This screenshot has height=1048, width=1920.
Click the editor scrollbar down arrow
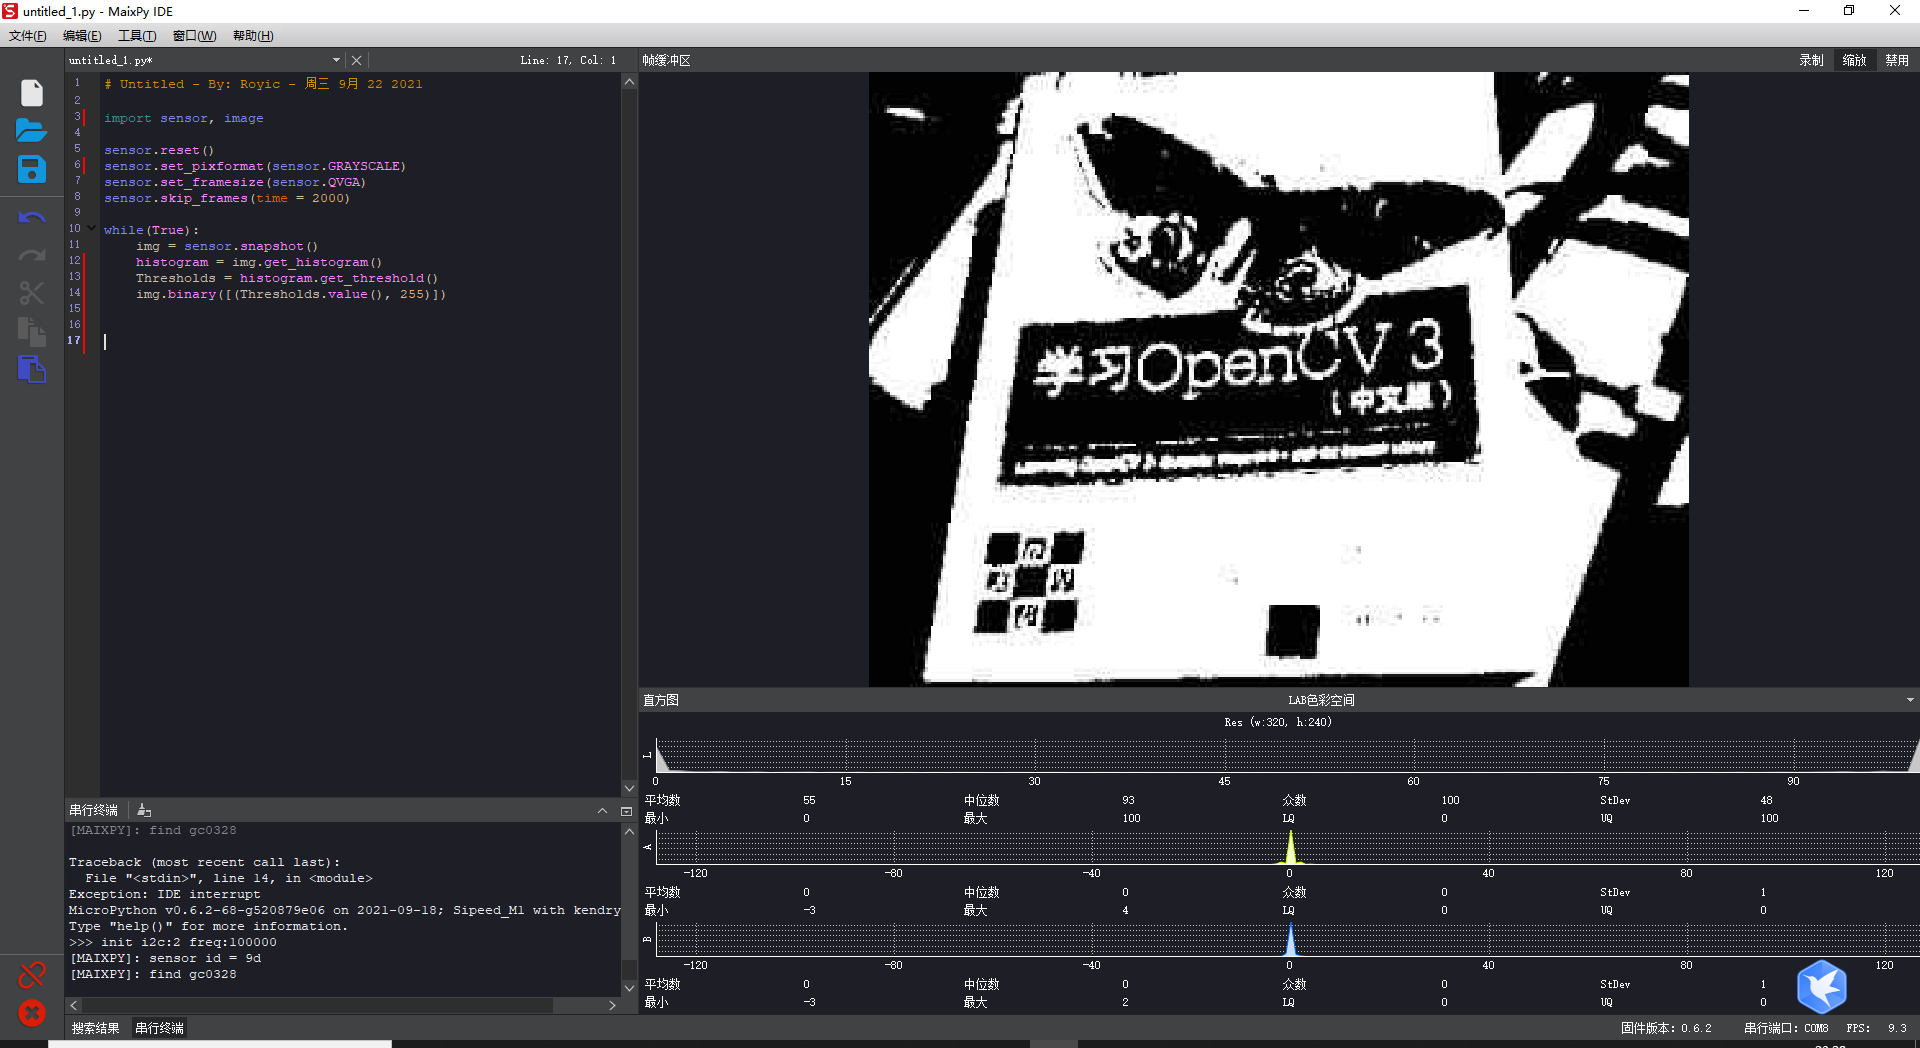[x=629, y=788]
